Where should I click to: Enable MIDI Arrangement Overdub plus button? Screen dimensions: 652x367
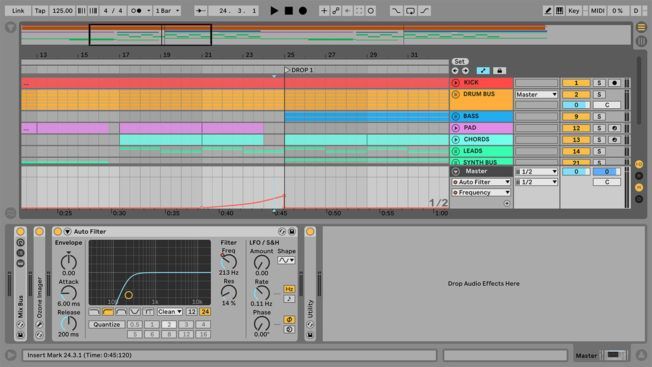[x=324, y=11]
